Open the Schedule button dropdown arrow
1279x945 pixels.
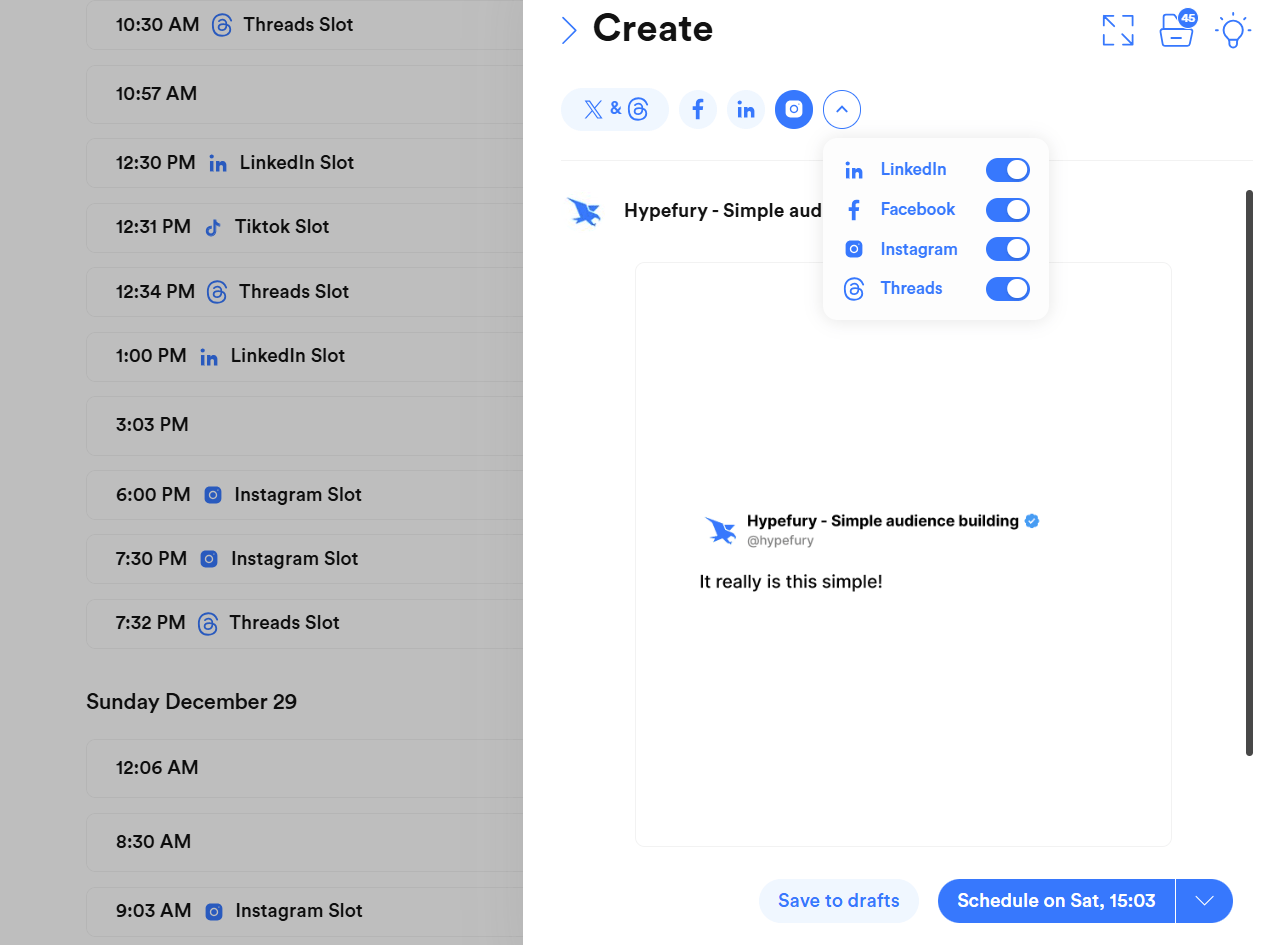1204,901
